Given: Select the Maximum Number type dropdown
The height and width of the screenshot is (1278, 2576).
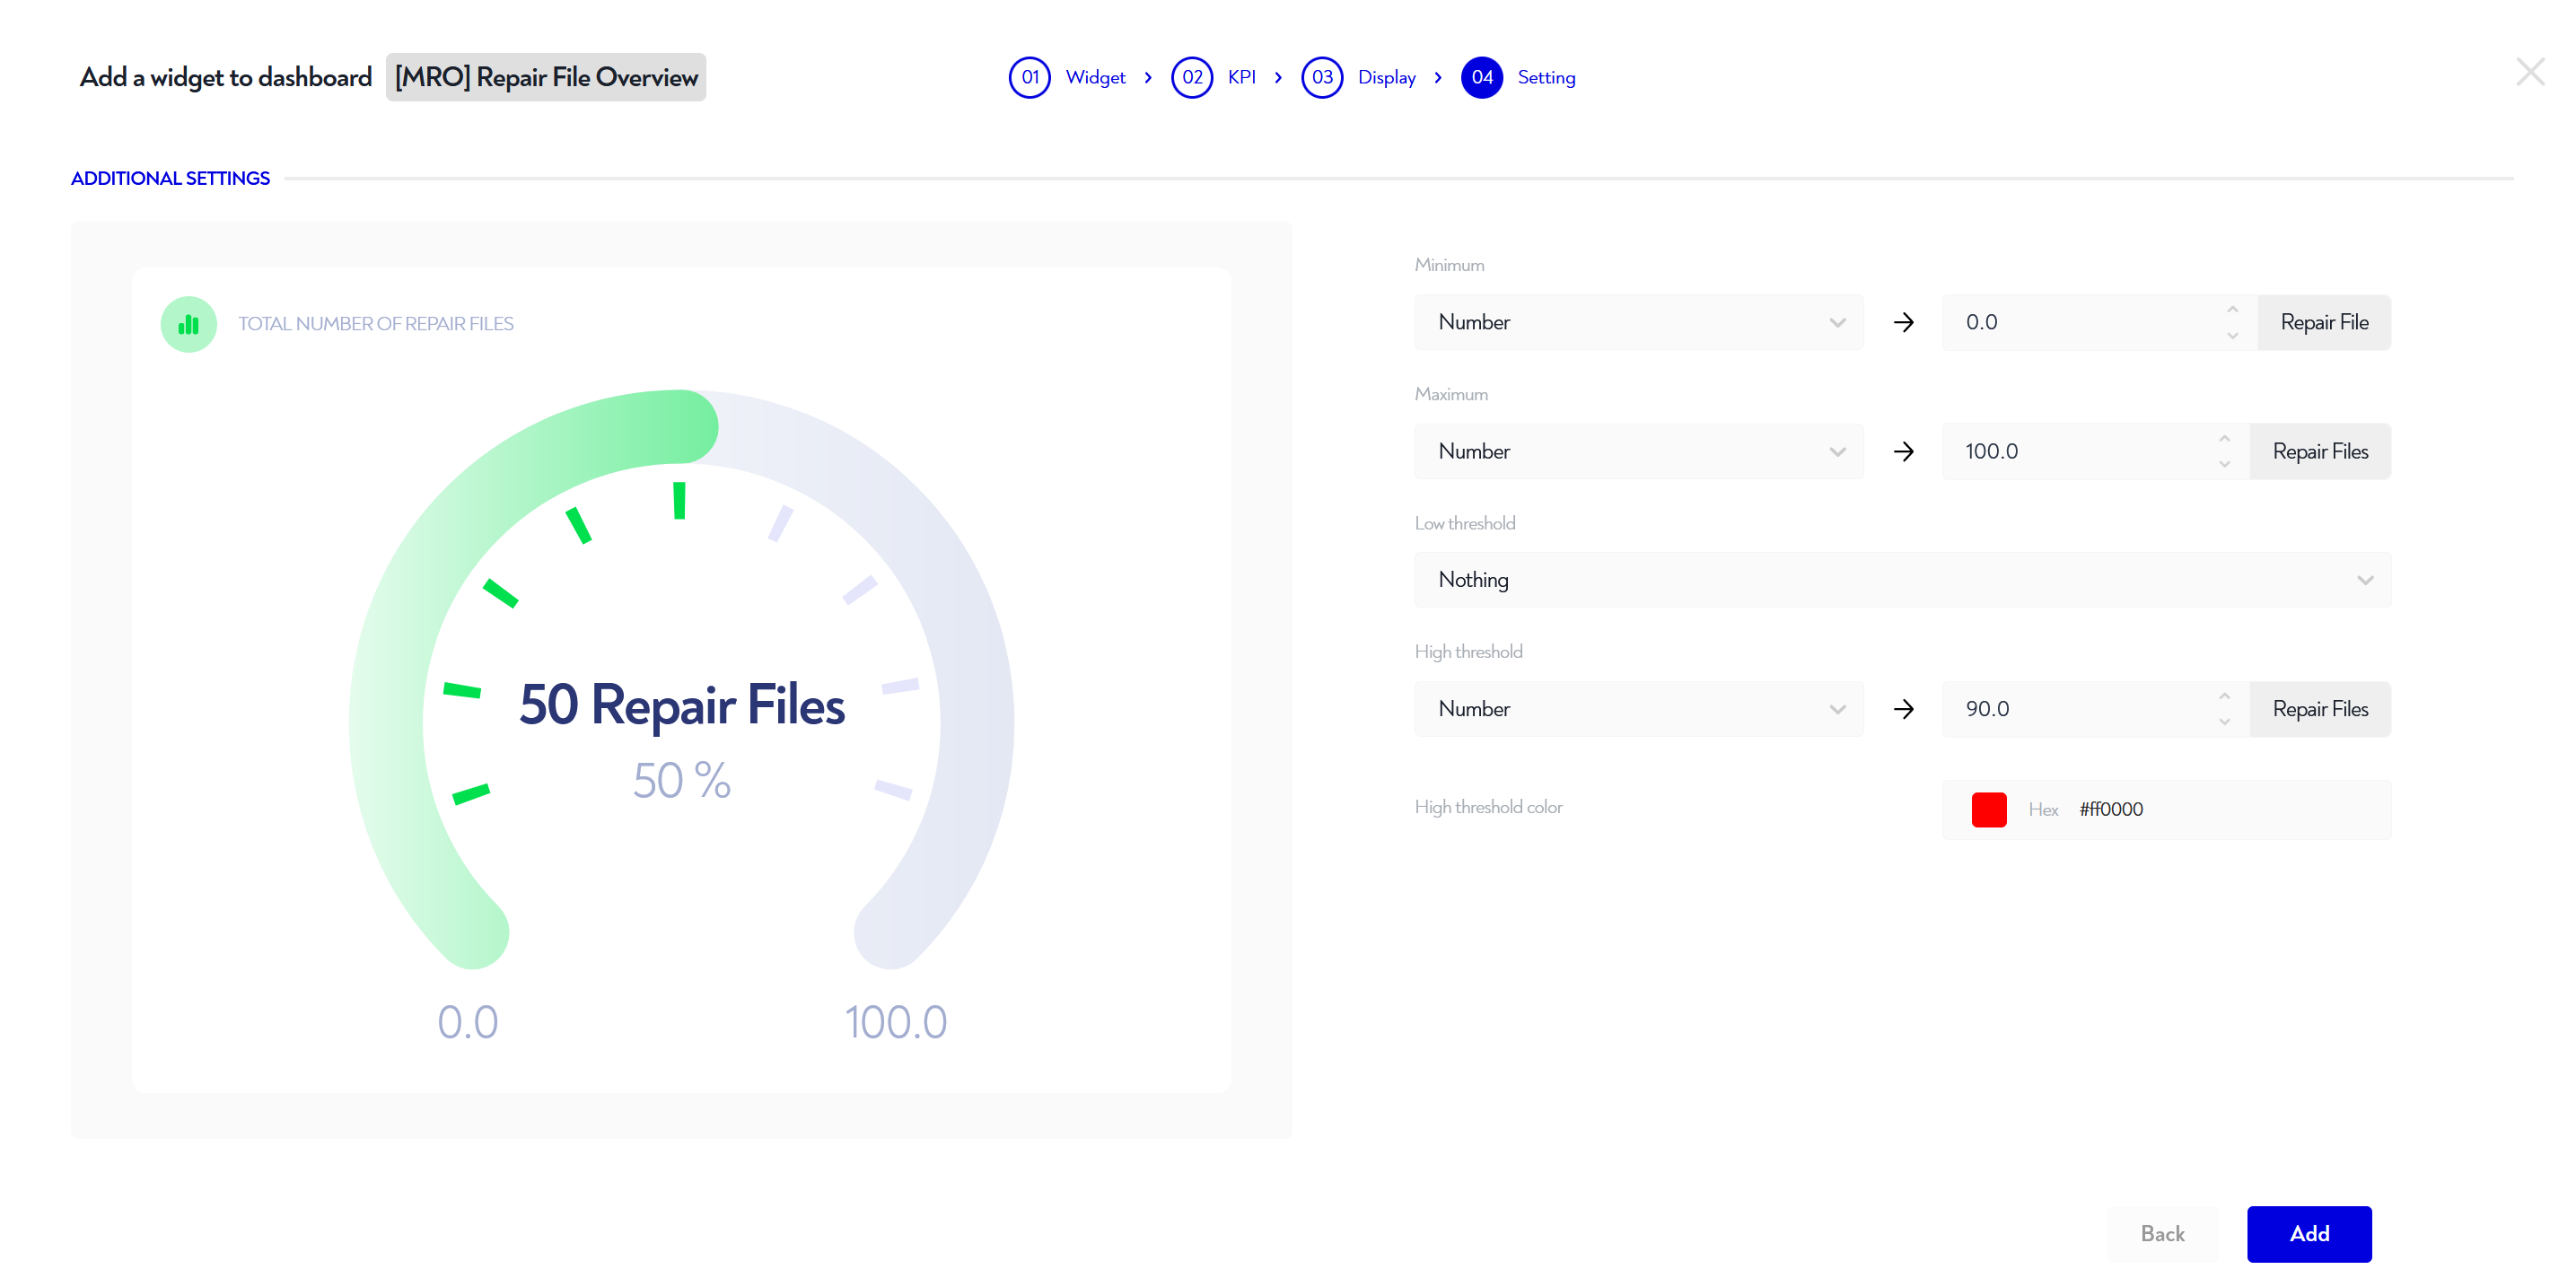Looking at the screenshot, I should (x=1638, y=451).
